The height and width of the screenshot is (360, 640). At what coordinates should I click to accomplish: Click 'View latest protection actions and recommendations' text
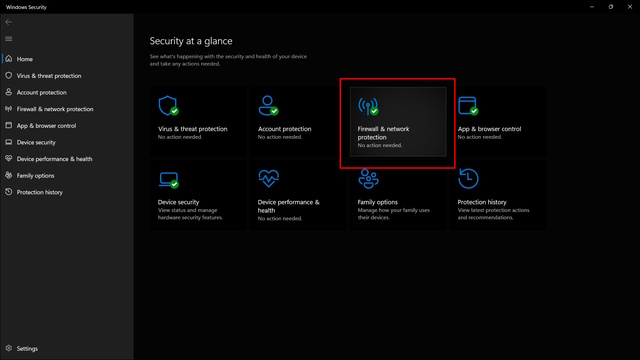[x=493, y=214]
